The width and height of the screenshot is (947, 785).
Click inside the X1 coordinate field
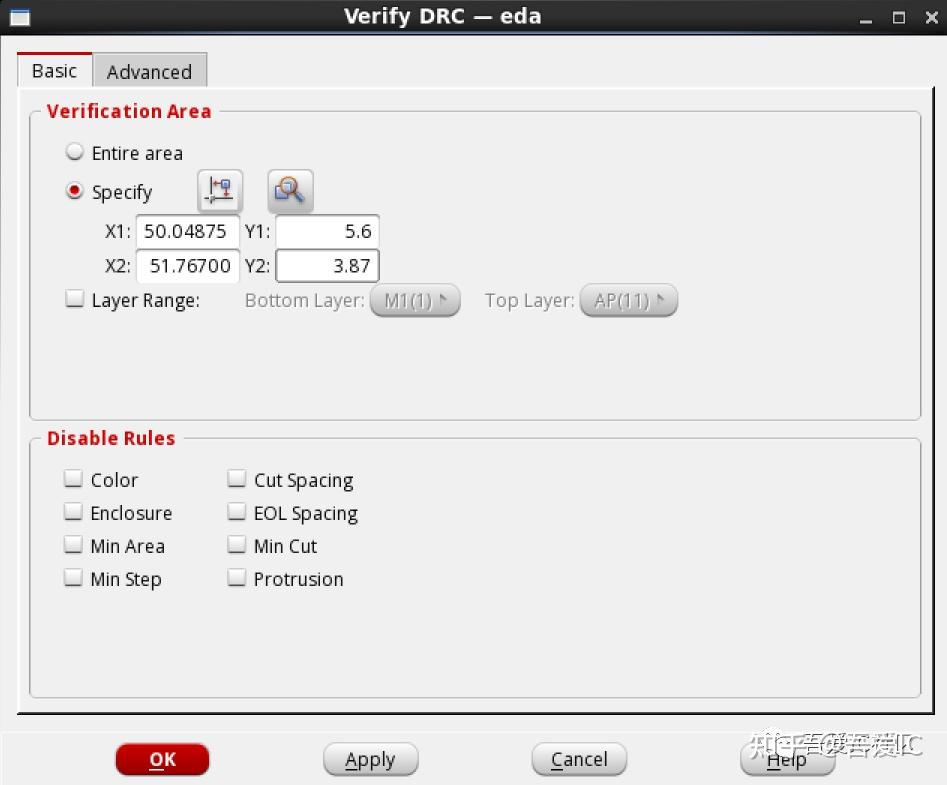(x=187, y=230)
